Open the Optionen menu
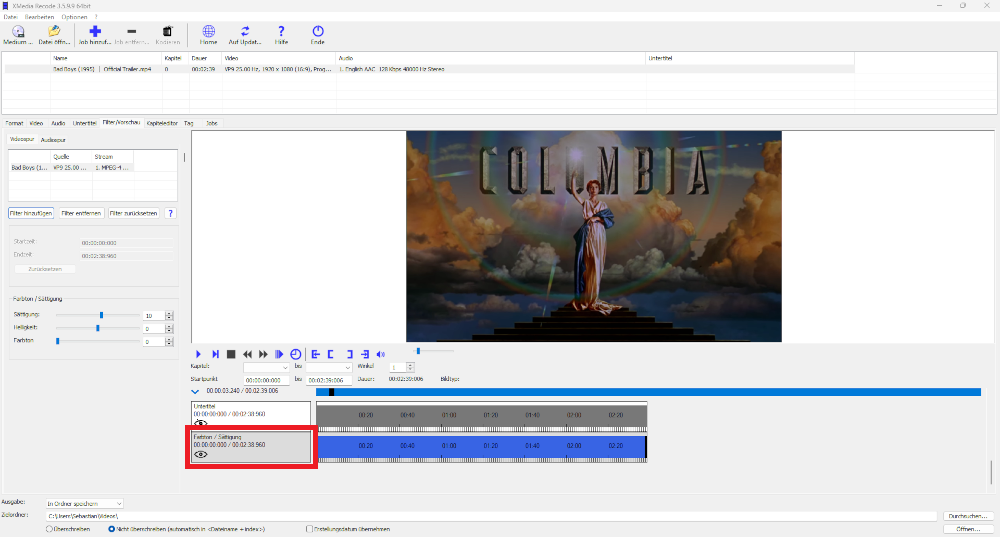The height and width of the screenshot is (537, 1000). click(74, 17)
